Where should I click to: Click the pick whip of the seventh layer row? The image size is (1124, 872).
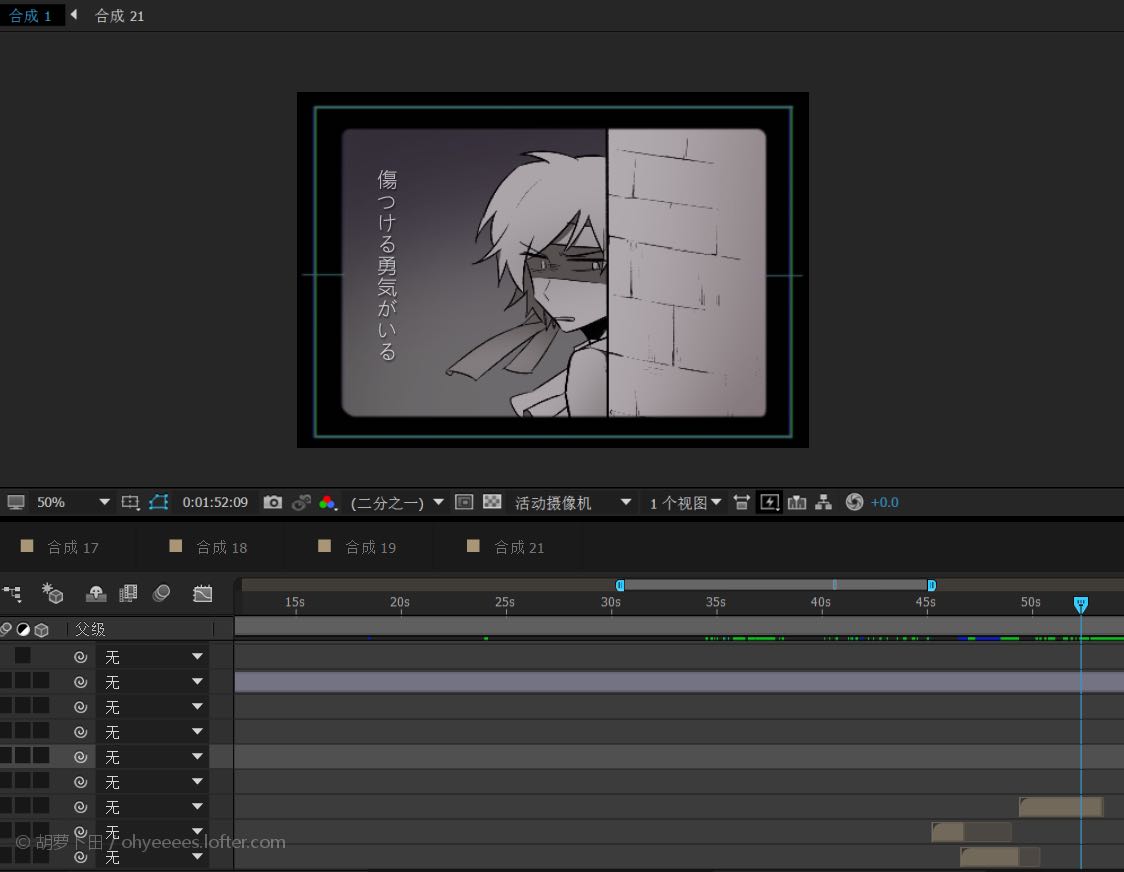point(80,807)
